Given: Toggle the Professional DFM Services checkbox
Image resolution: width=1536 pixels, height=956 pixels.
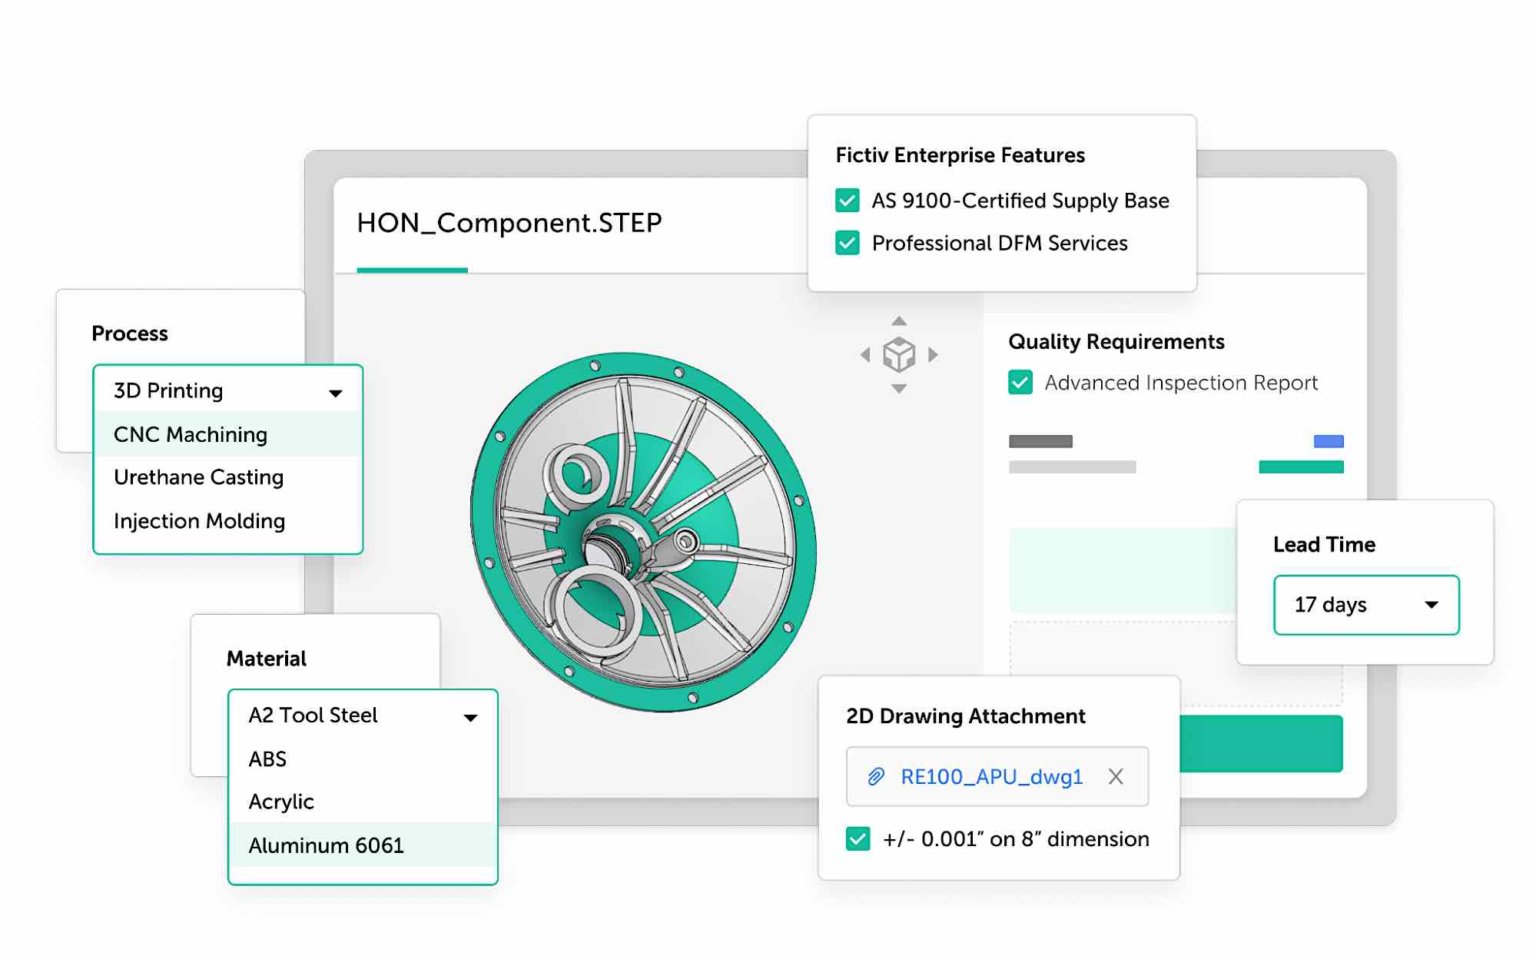Looking at the screenshot, I should 847,242.
